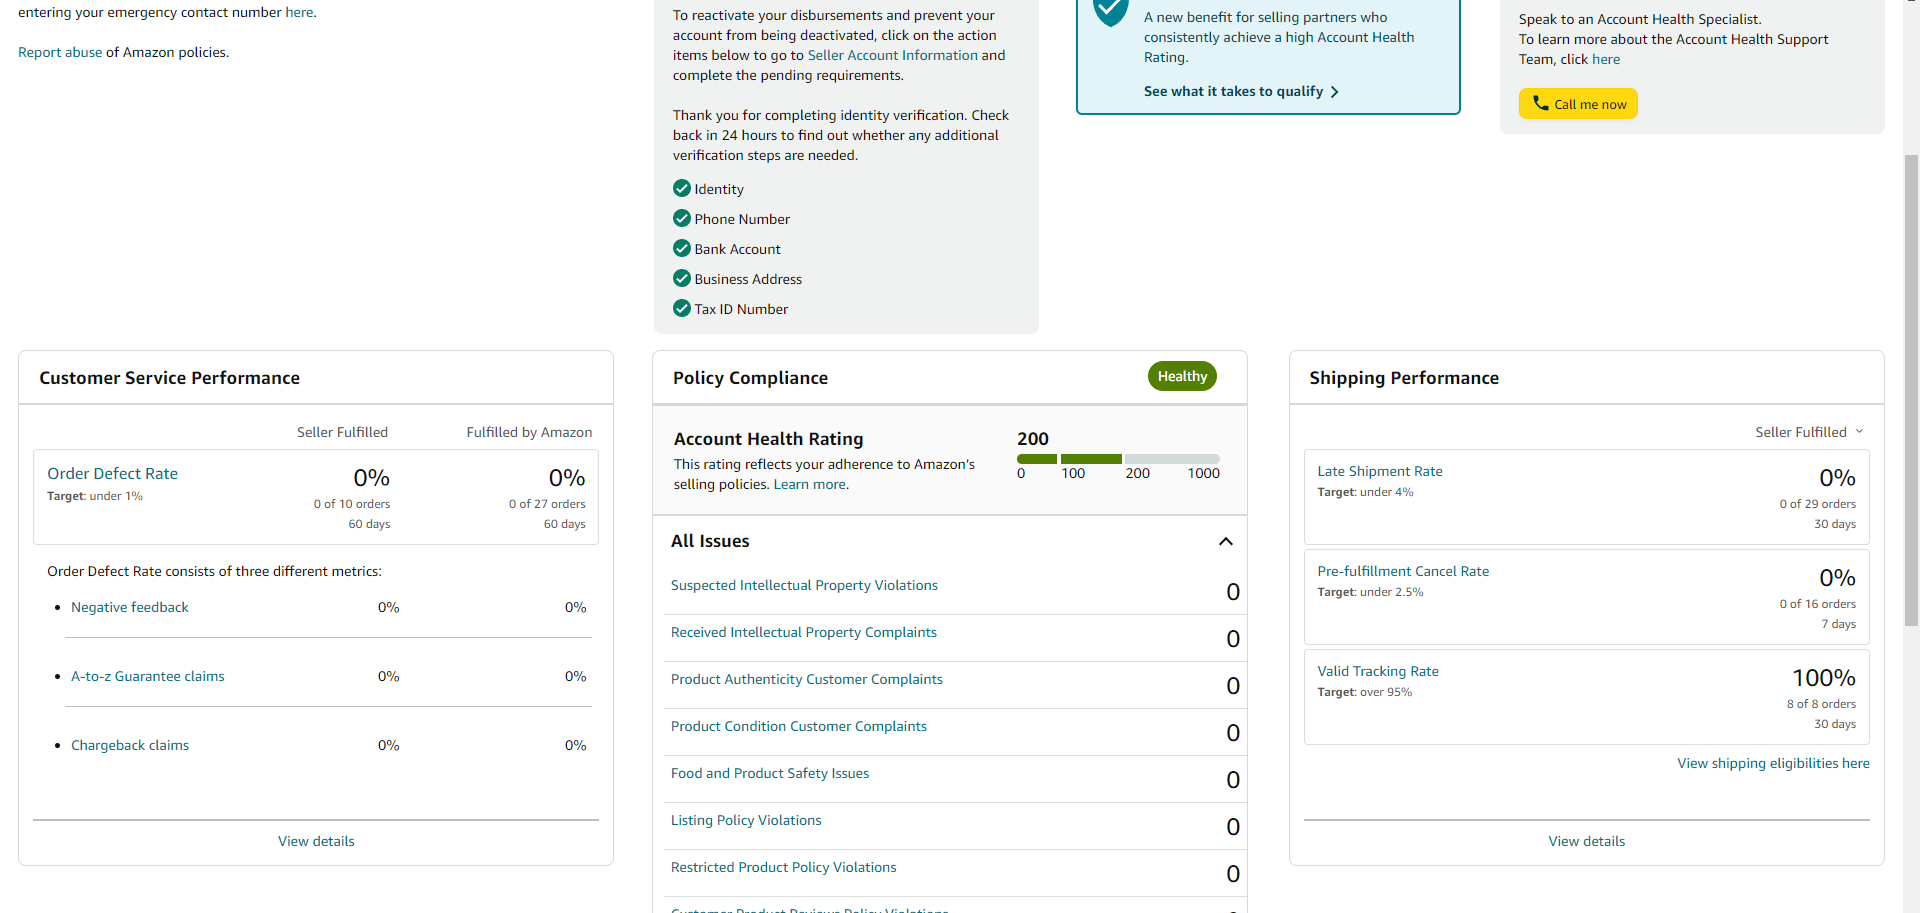Open Order Defect Rate details
Image resolution: width=1920 pixels, height=913 pixels.
coord(112,473)
